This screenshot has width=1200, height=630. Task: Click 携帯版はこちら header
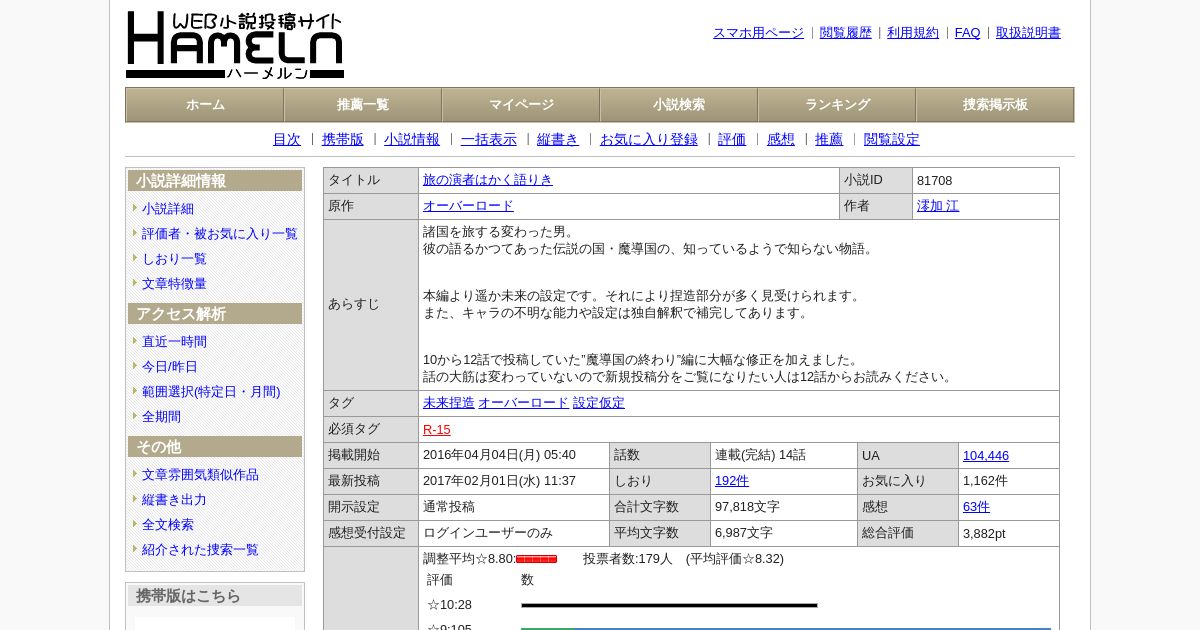pos(215,596)
